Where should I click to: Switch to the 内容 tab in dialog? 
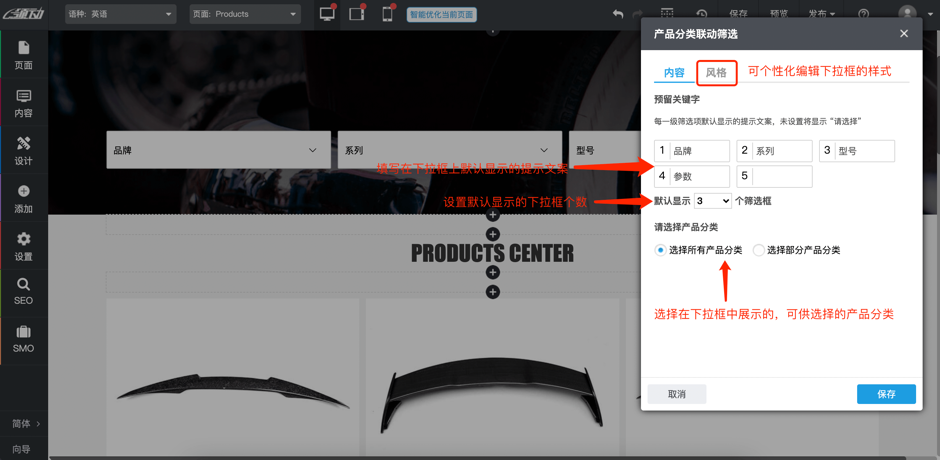coord(674,73)
